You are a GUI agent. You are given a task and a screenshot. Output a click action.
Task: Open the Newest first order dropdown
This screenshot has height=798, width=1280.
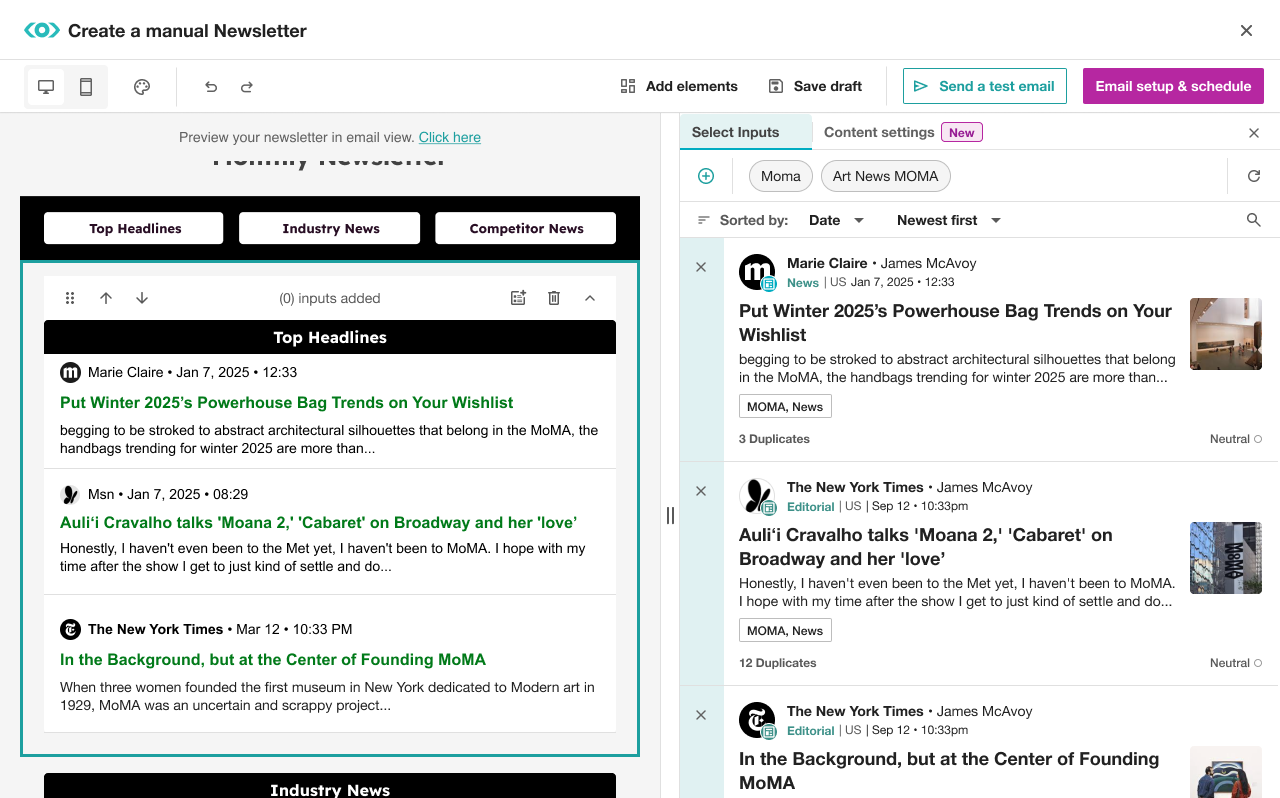pyautogui.click(x=946, y=219)
